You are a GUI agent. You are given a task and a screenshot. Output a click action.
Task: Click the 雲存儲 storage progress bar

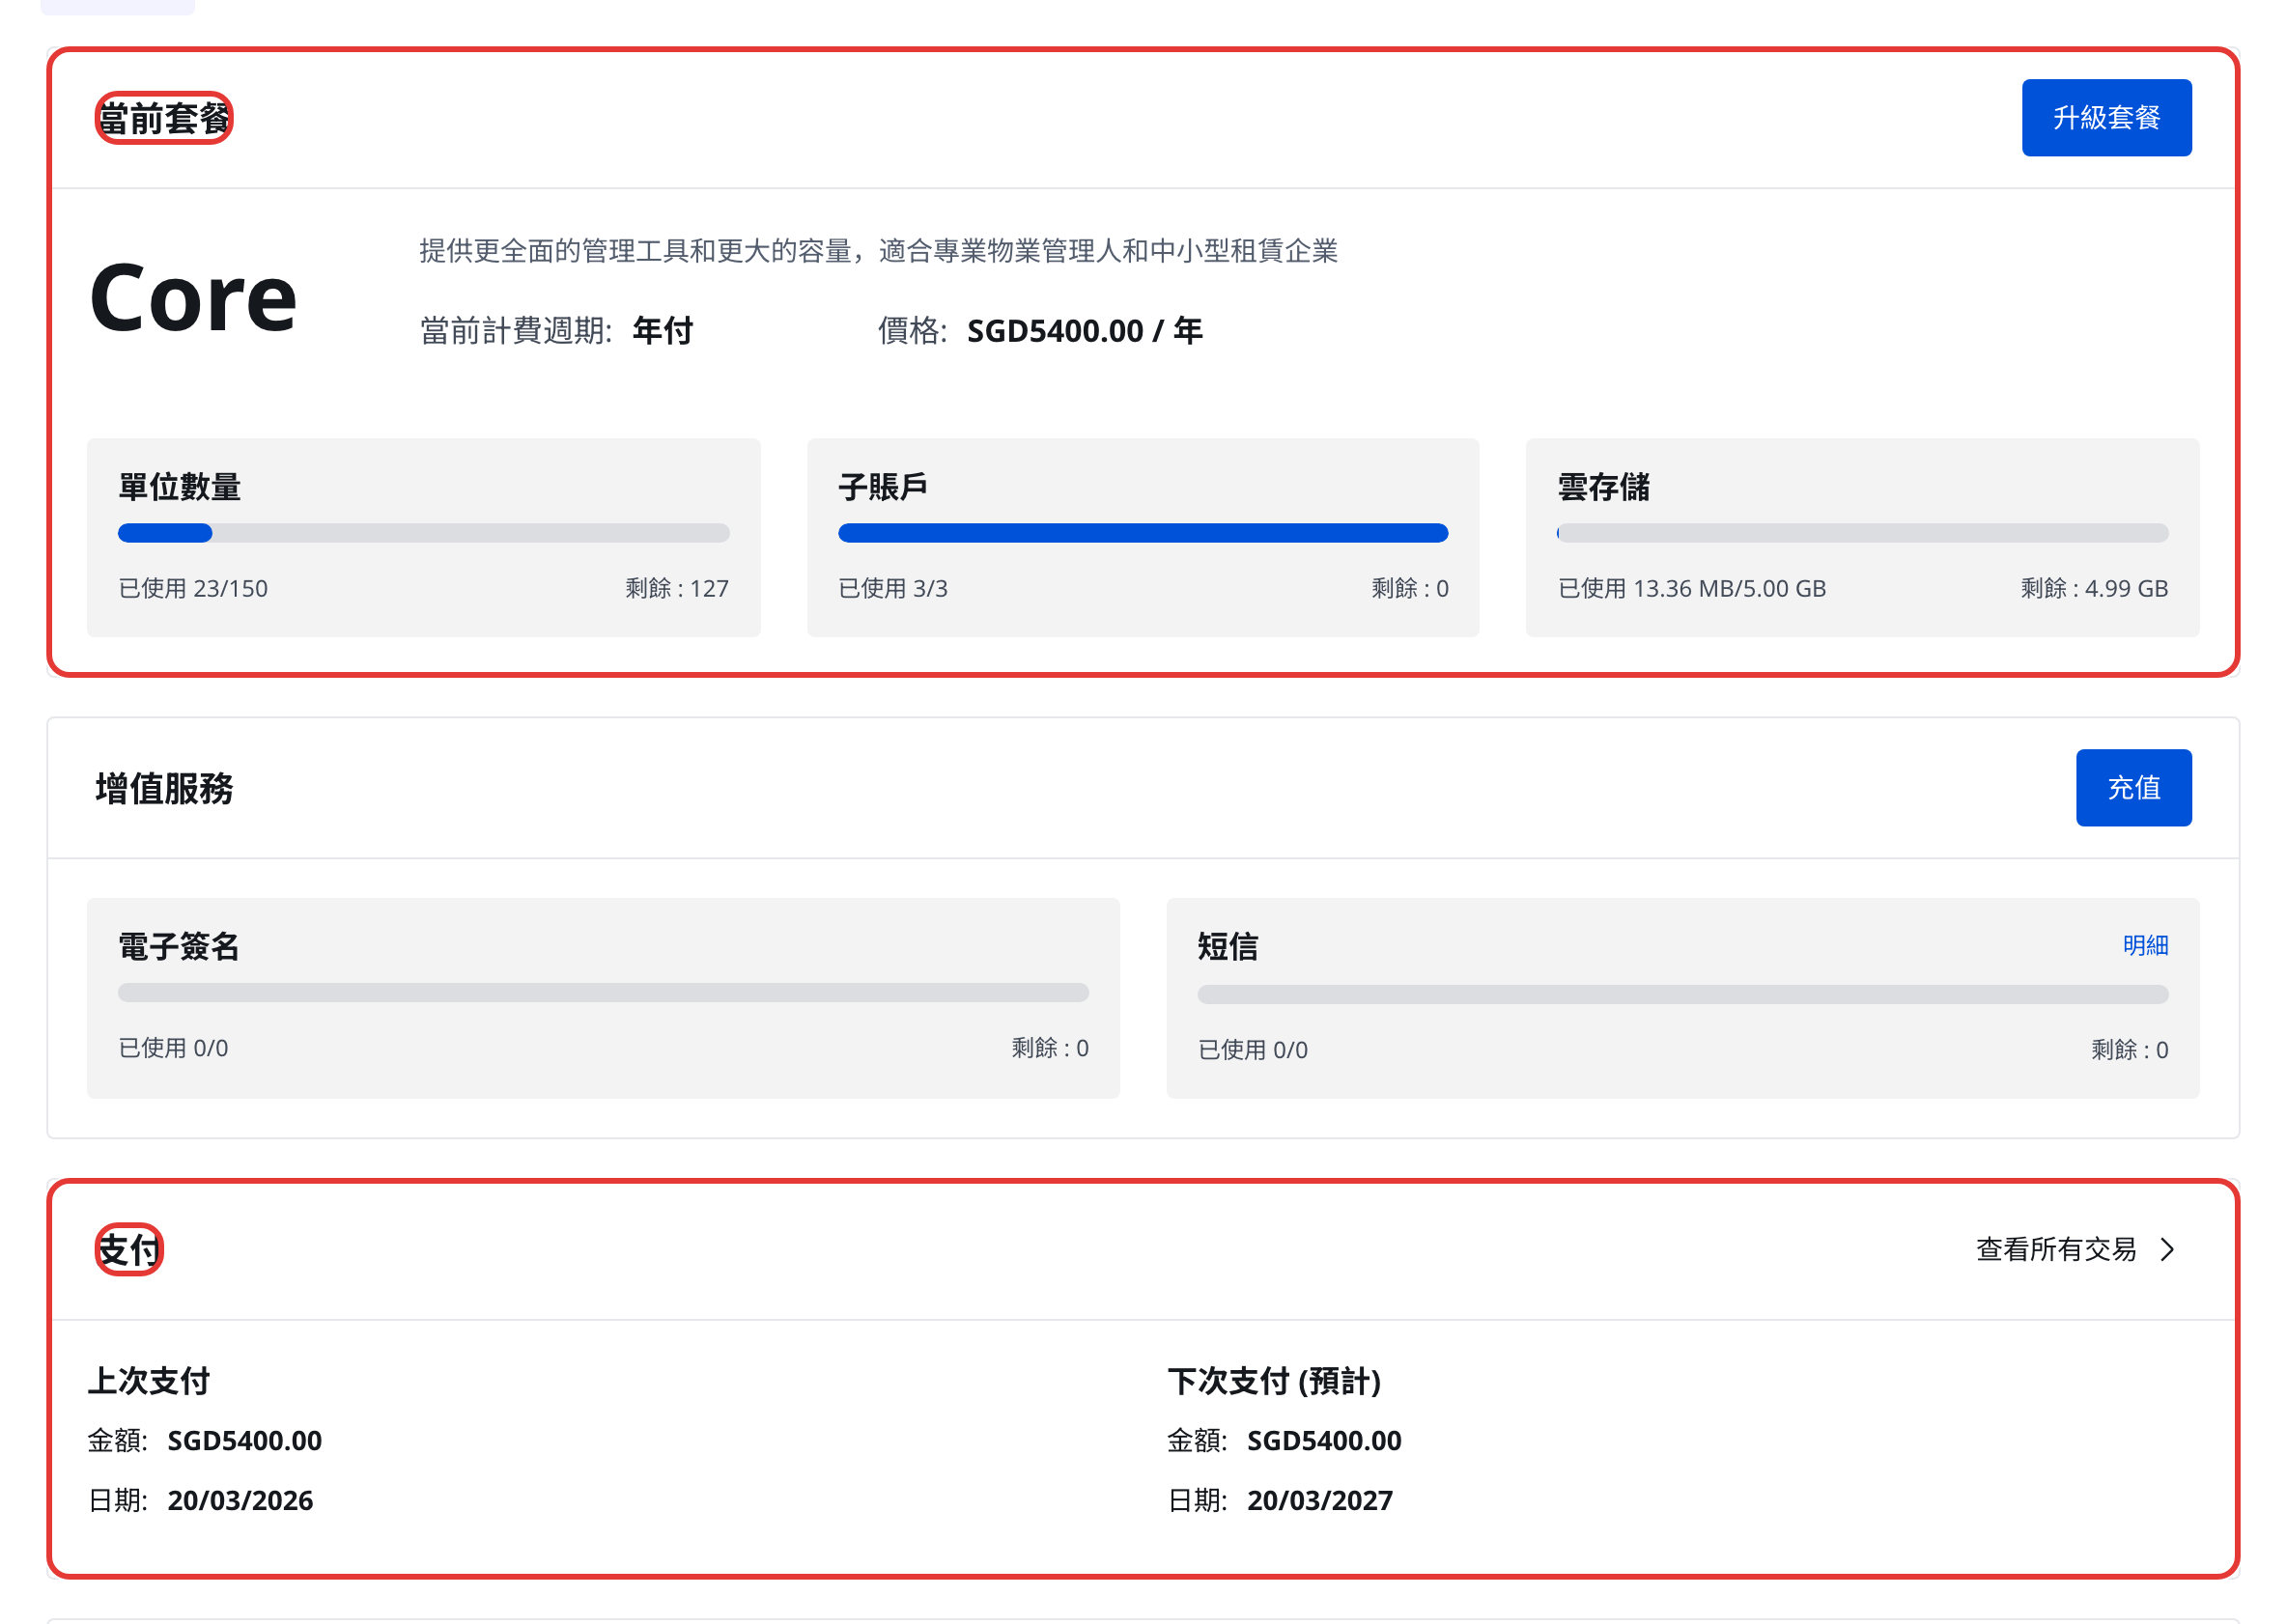pyautogui.click(x=1862, y=533)
